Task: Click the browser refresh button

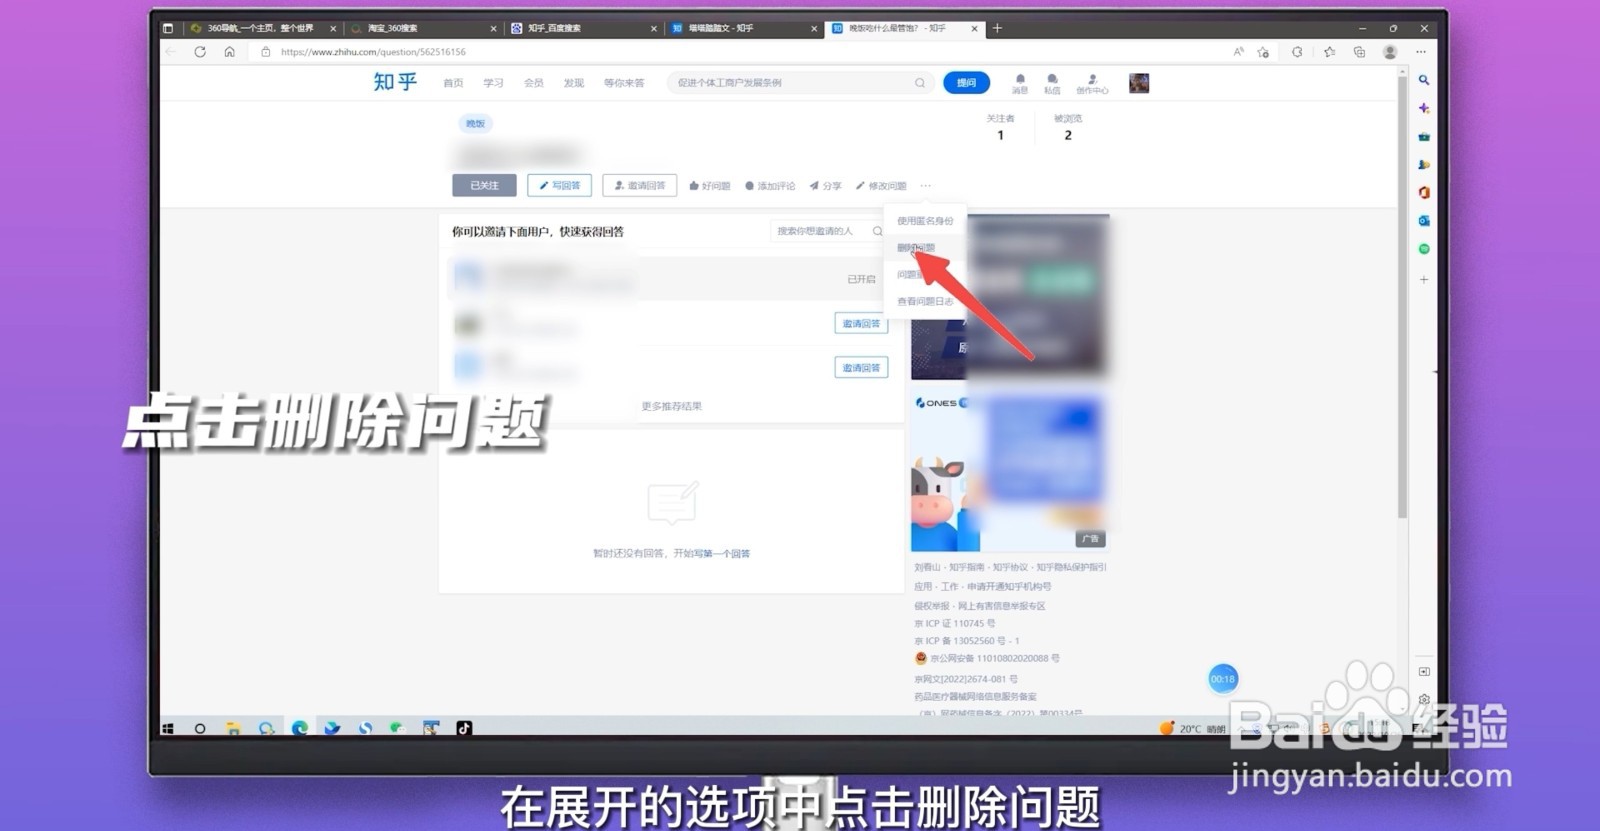Action: coord(200,52)
